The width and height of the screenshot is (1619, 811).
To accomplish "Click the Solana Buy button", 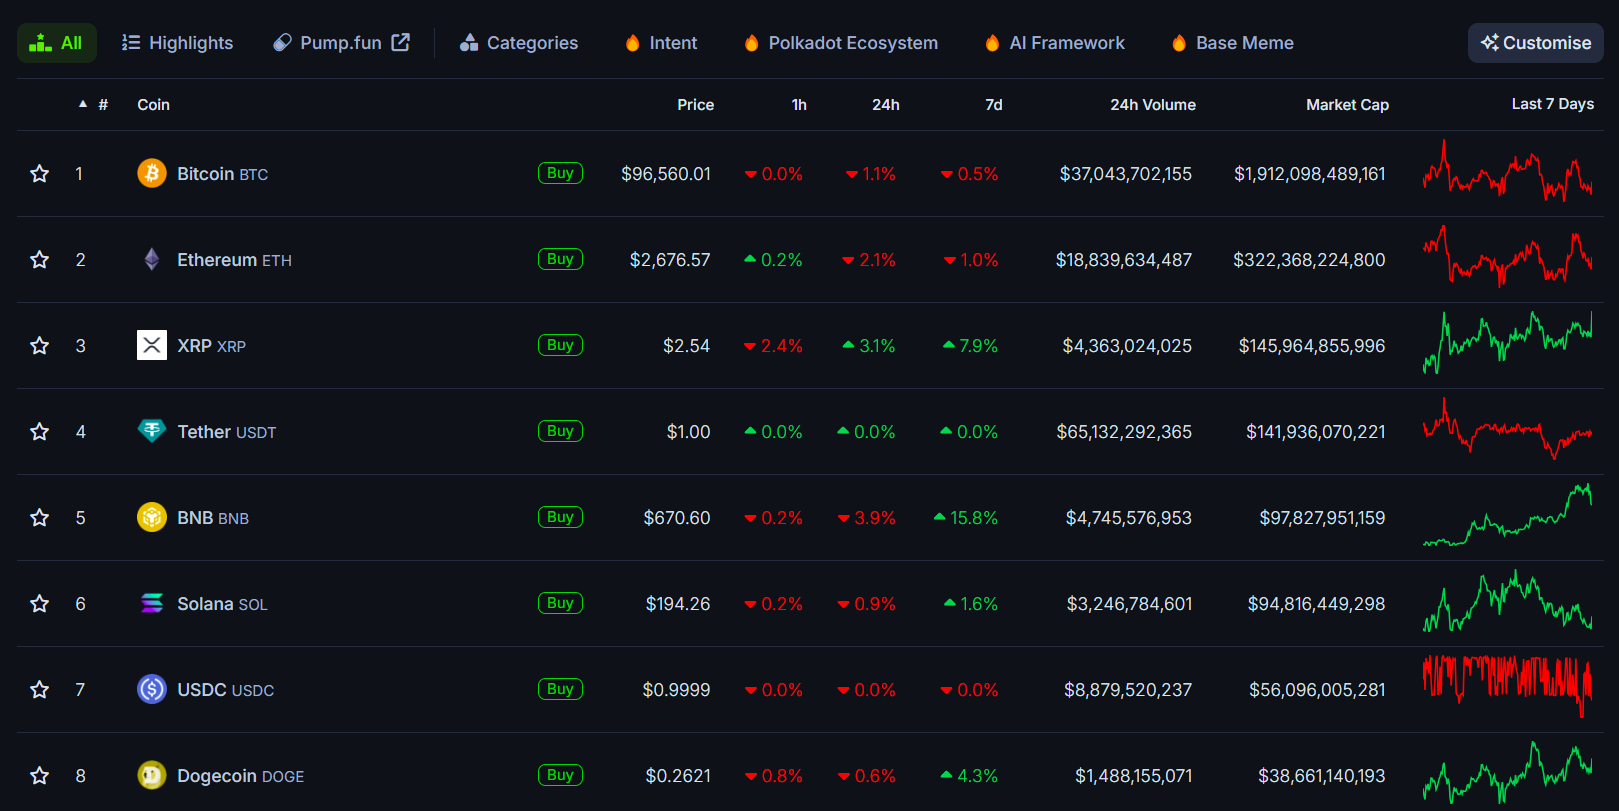I will 560,603.
